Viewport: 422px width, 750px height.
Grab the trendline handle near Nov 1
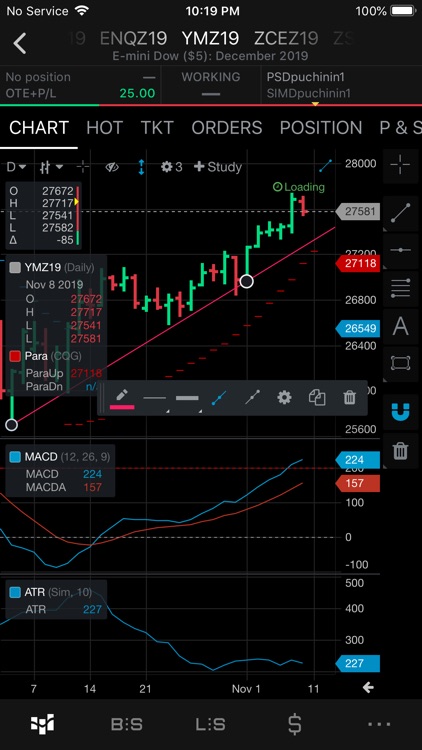click(246, 281)
